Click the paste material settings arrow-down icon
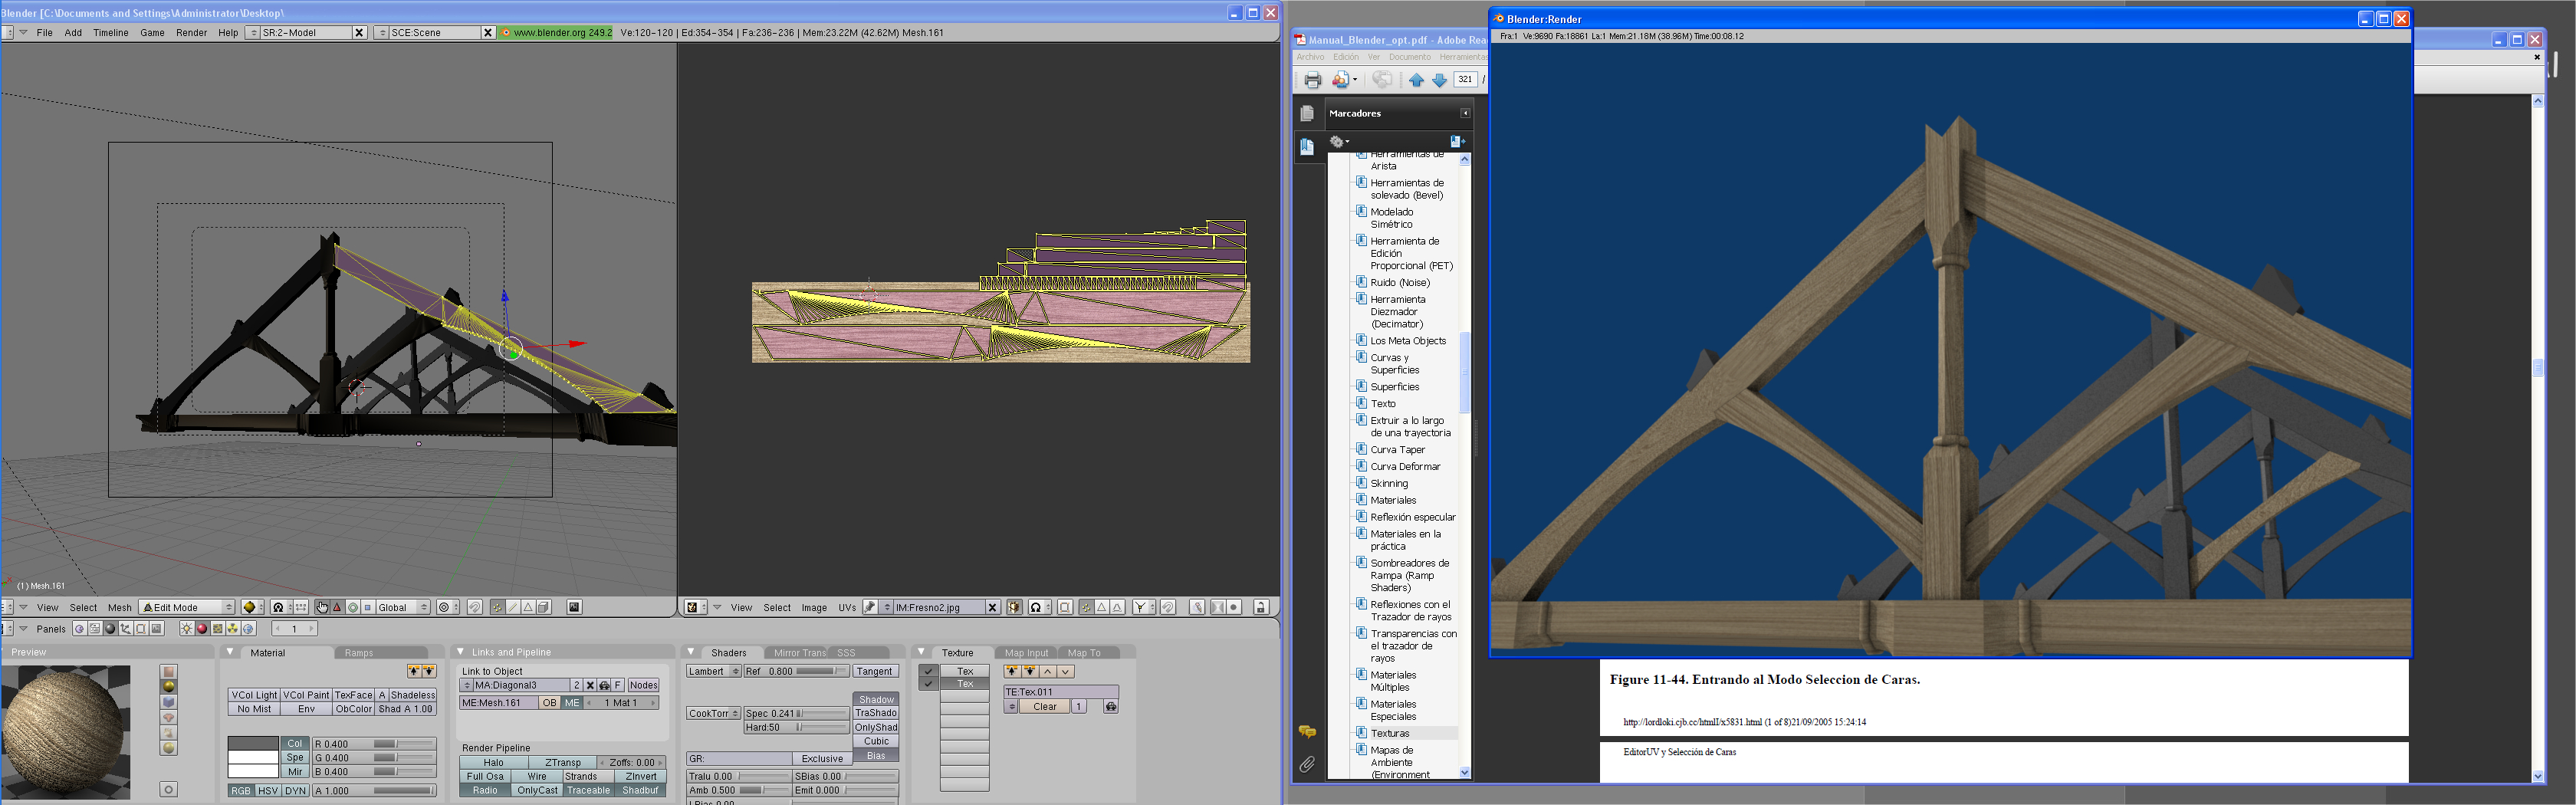Viewport: 2576px width, 805px height. [x=429, y=671]
